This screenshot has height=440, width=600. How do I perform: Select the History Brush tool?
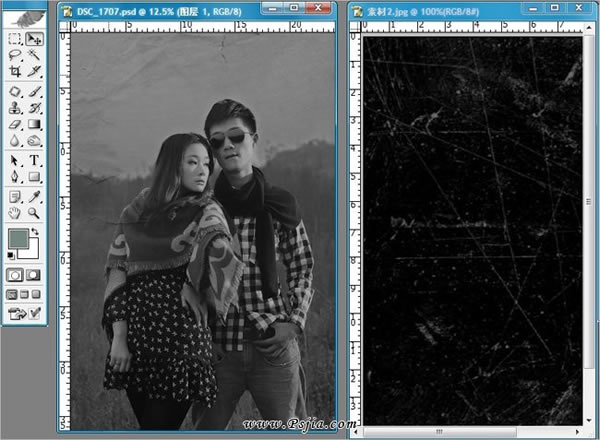34,108
